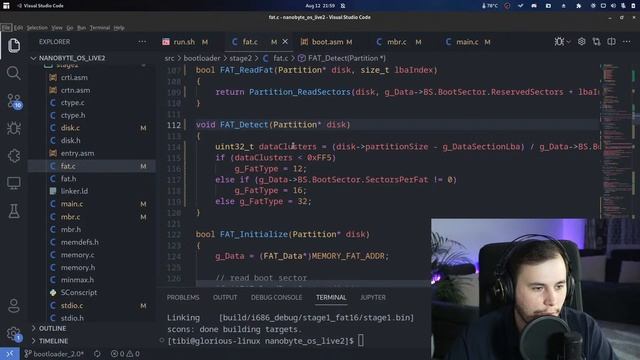Image resolution: width=640 pixels, height=360 pixels.
Task: Click line number 112 in gutter
Action: click(x=173, y=125)
